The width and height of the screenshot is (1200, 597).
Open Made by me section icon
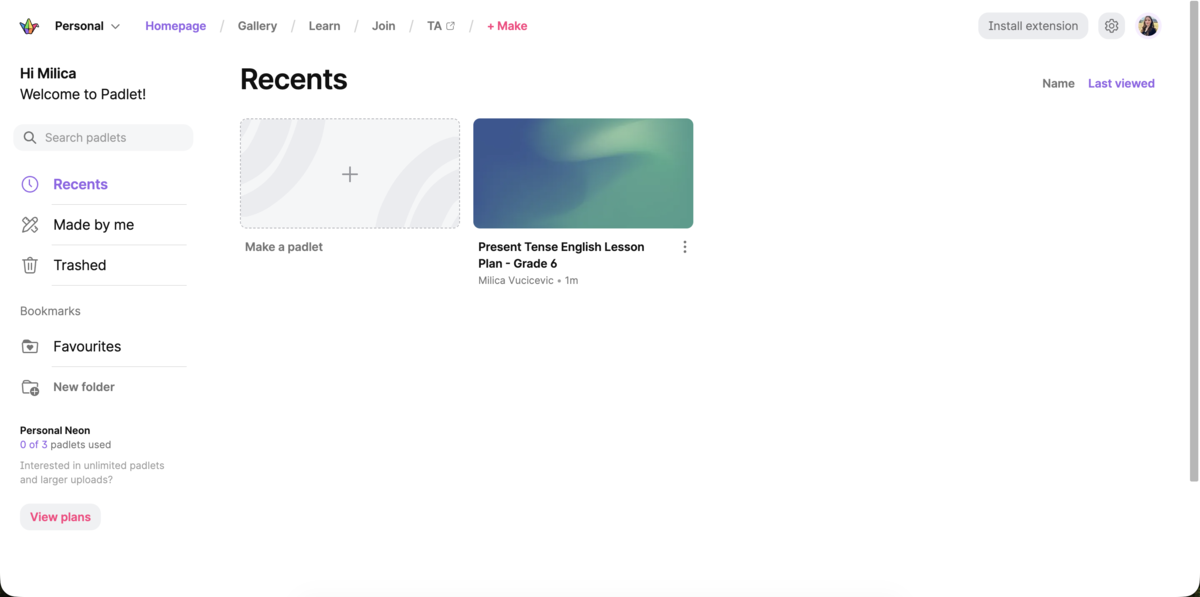tap(31, 224)
